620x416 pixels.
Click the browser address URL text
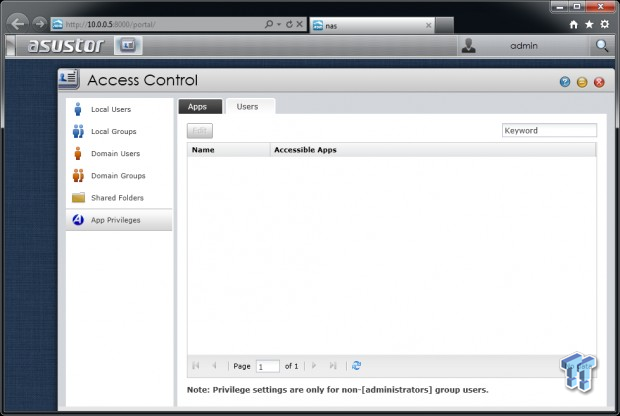(110, 25)
